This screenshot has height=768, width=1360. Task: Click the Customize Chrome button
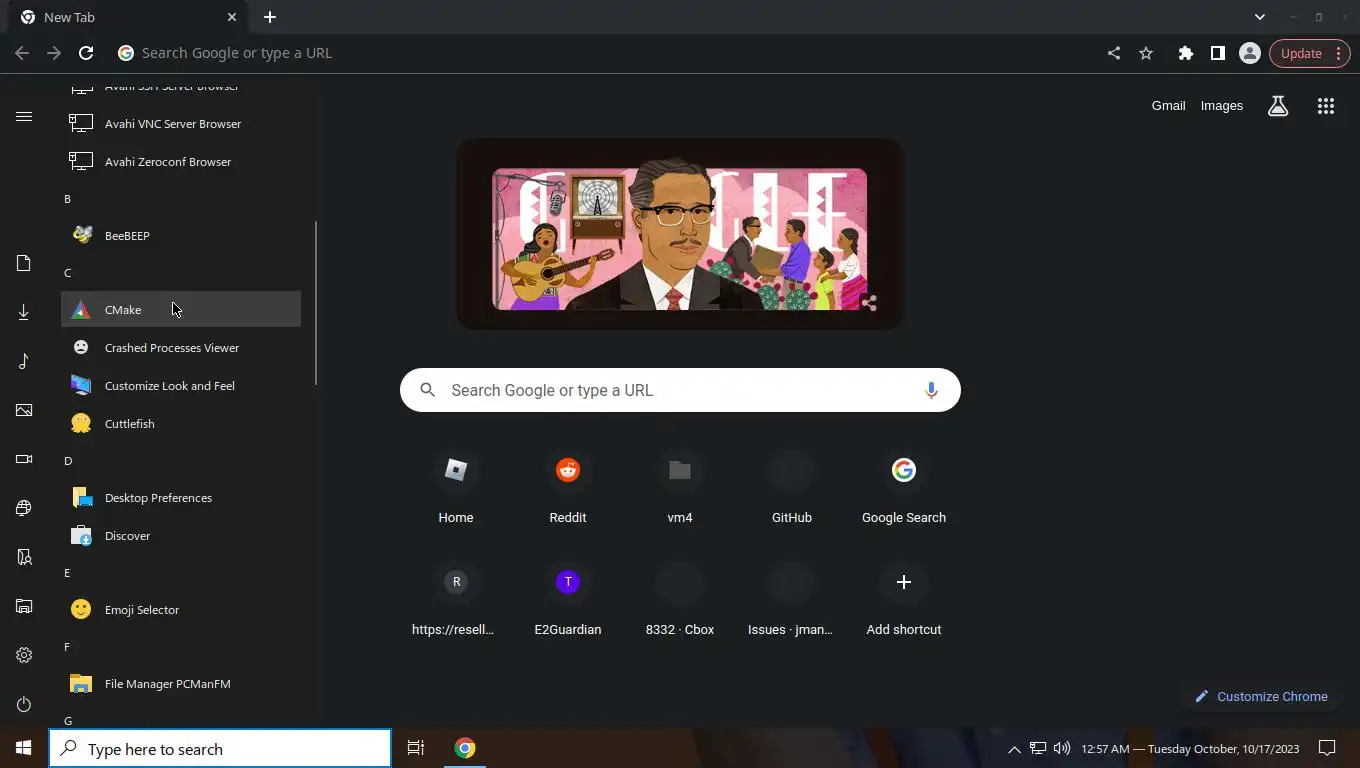[x=1262, y=696]
